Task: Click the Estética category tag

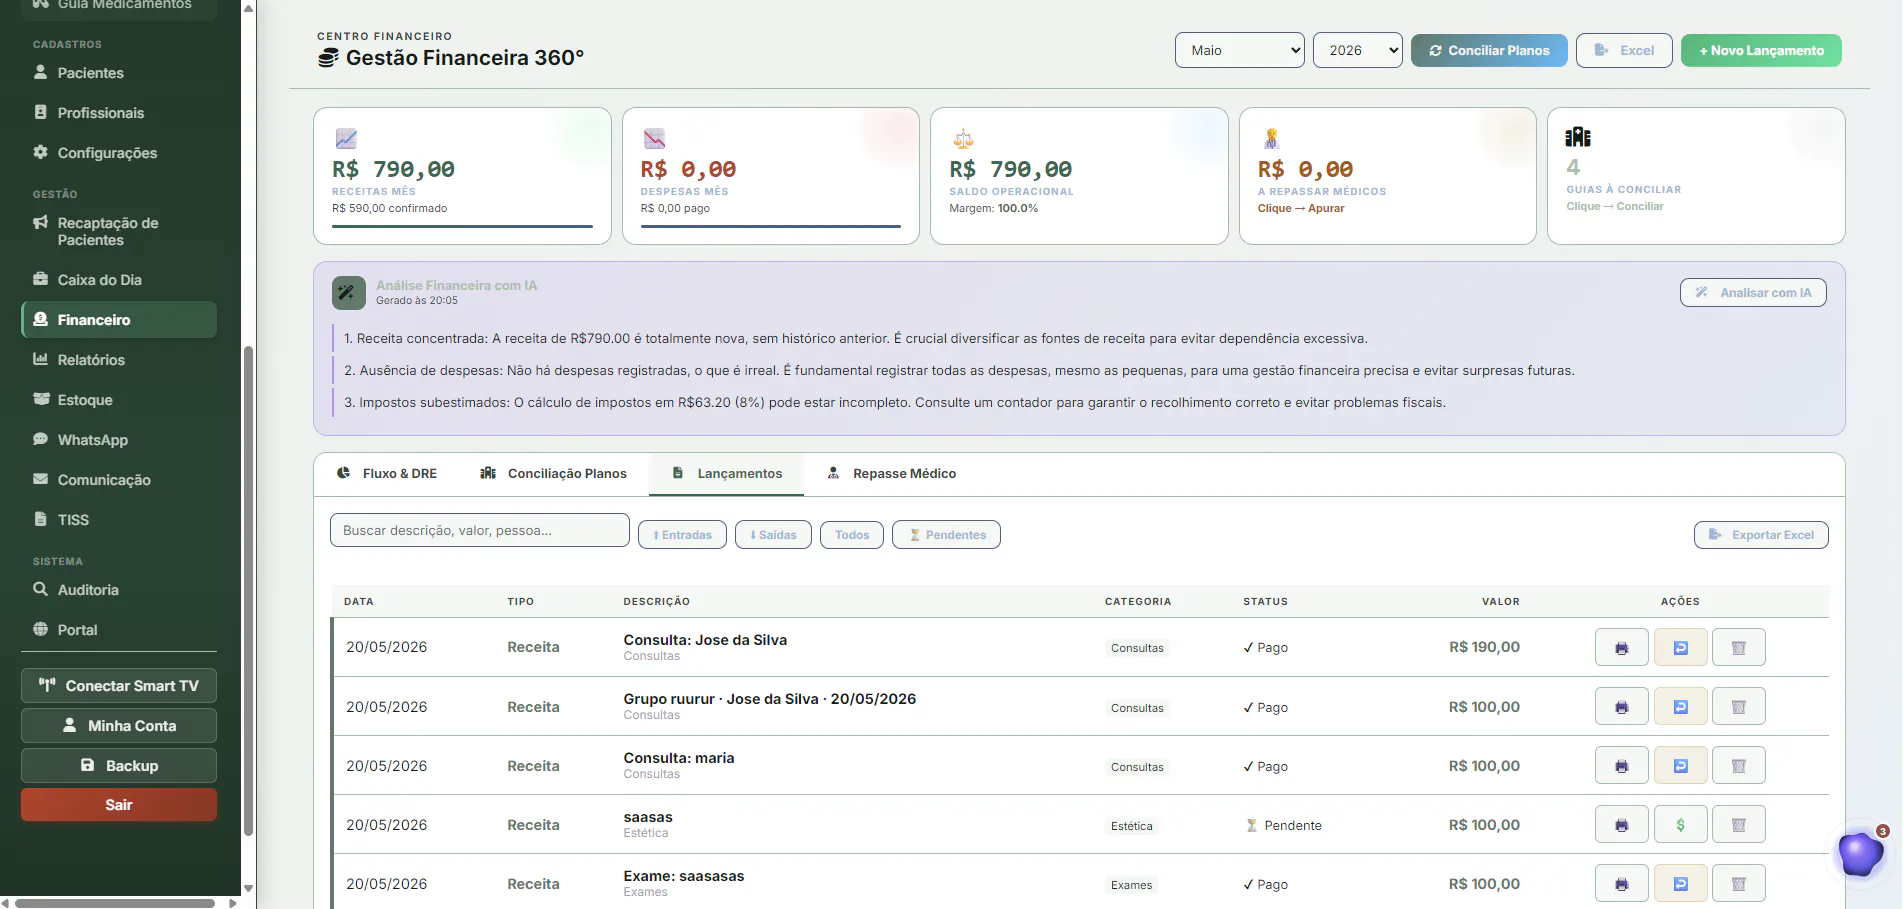Action: tap(1132, 826)
